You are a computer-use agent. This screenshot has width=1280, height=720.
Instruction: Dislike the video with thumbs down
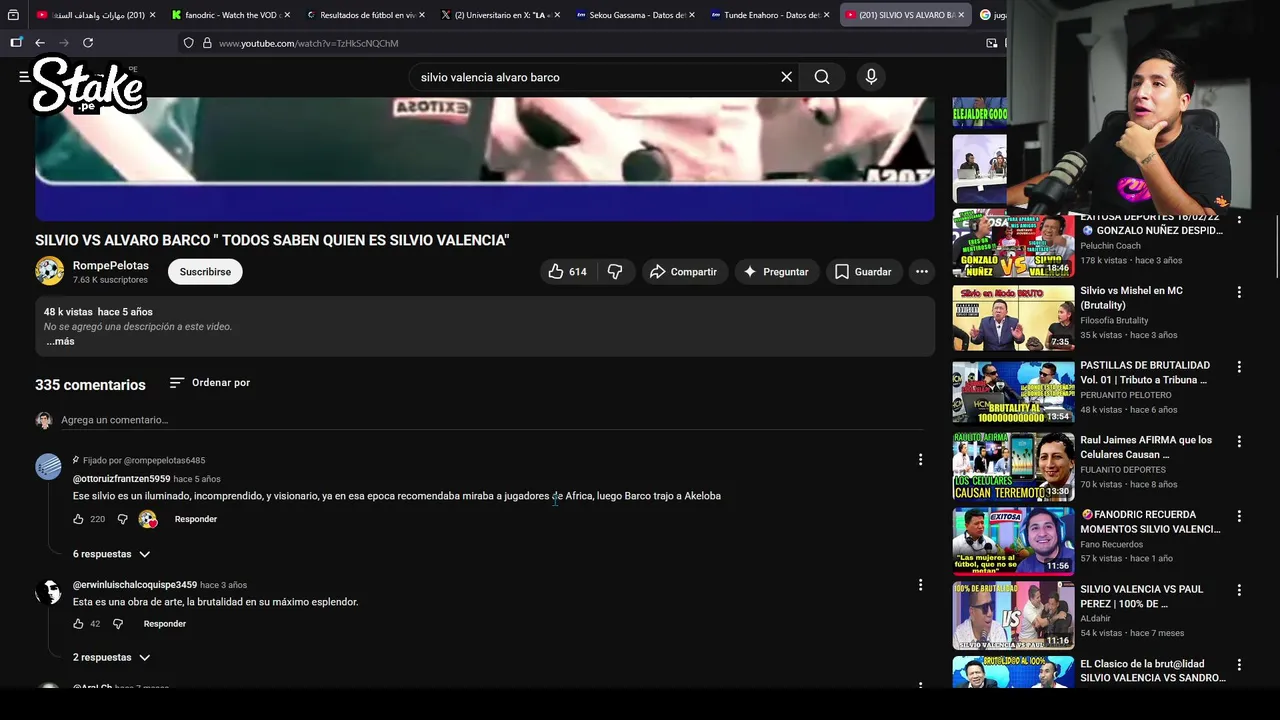[x=615, y=272]
